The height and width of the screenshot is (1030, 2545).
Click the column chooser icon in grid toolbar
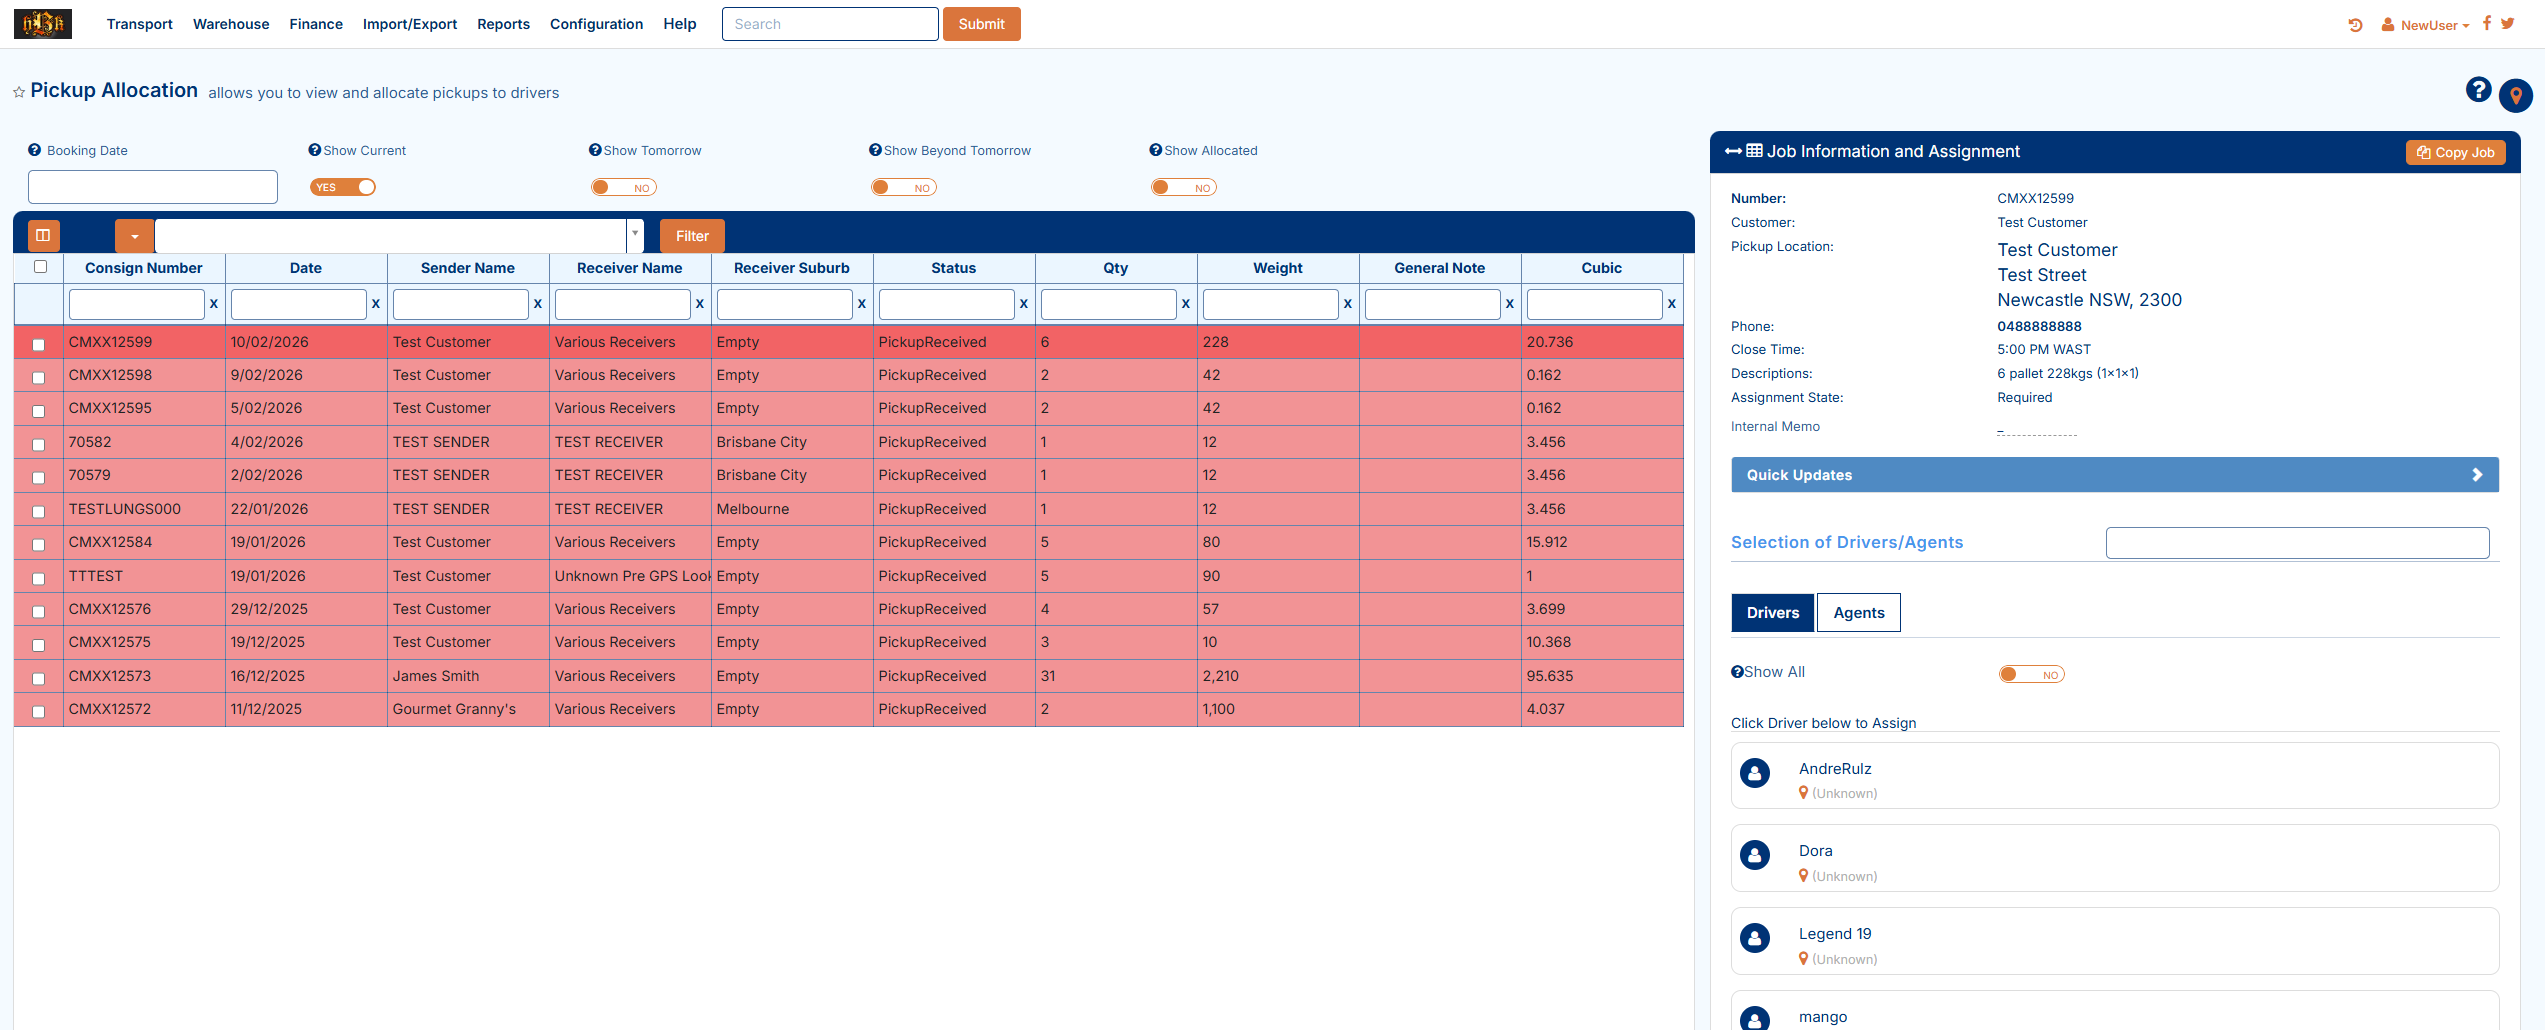click(x=43, y=236)
